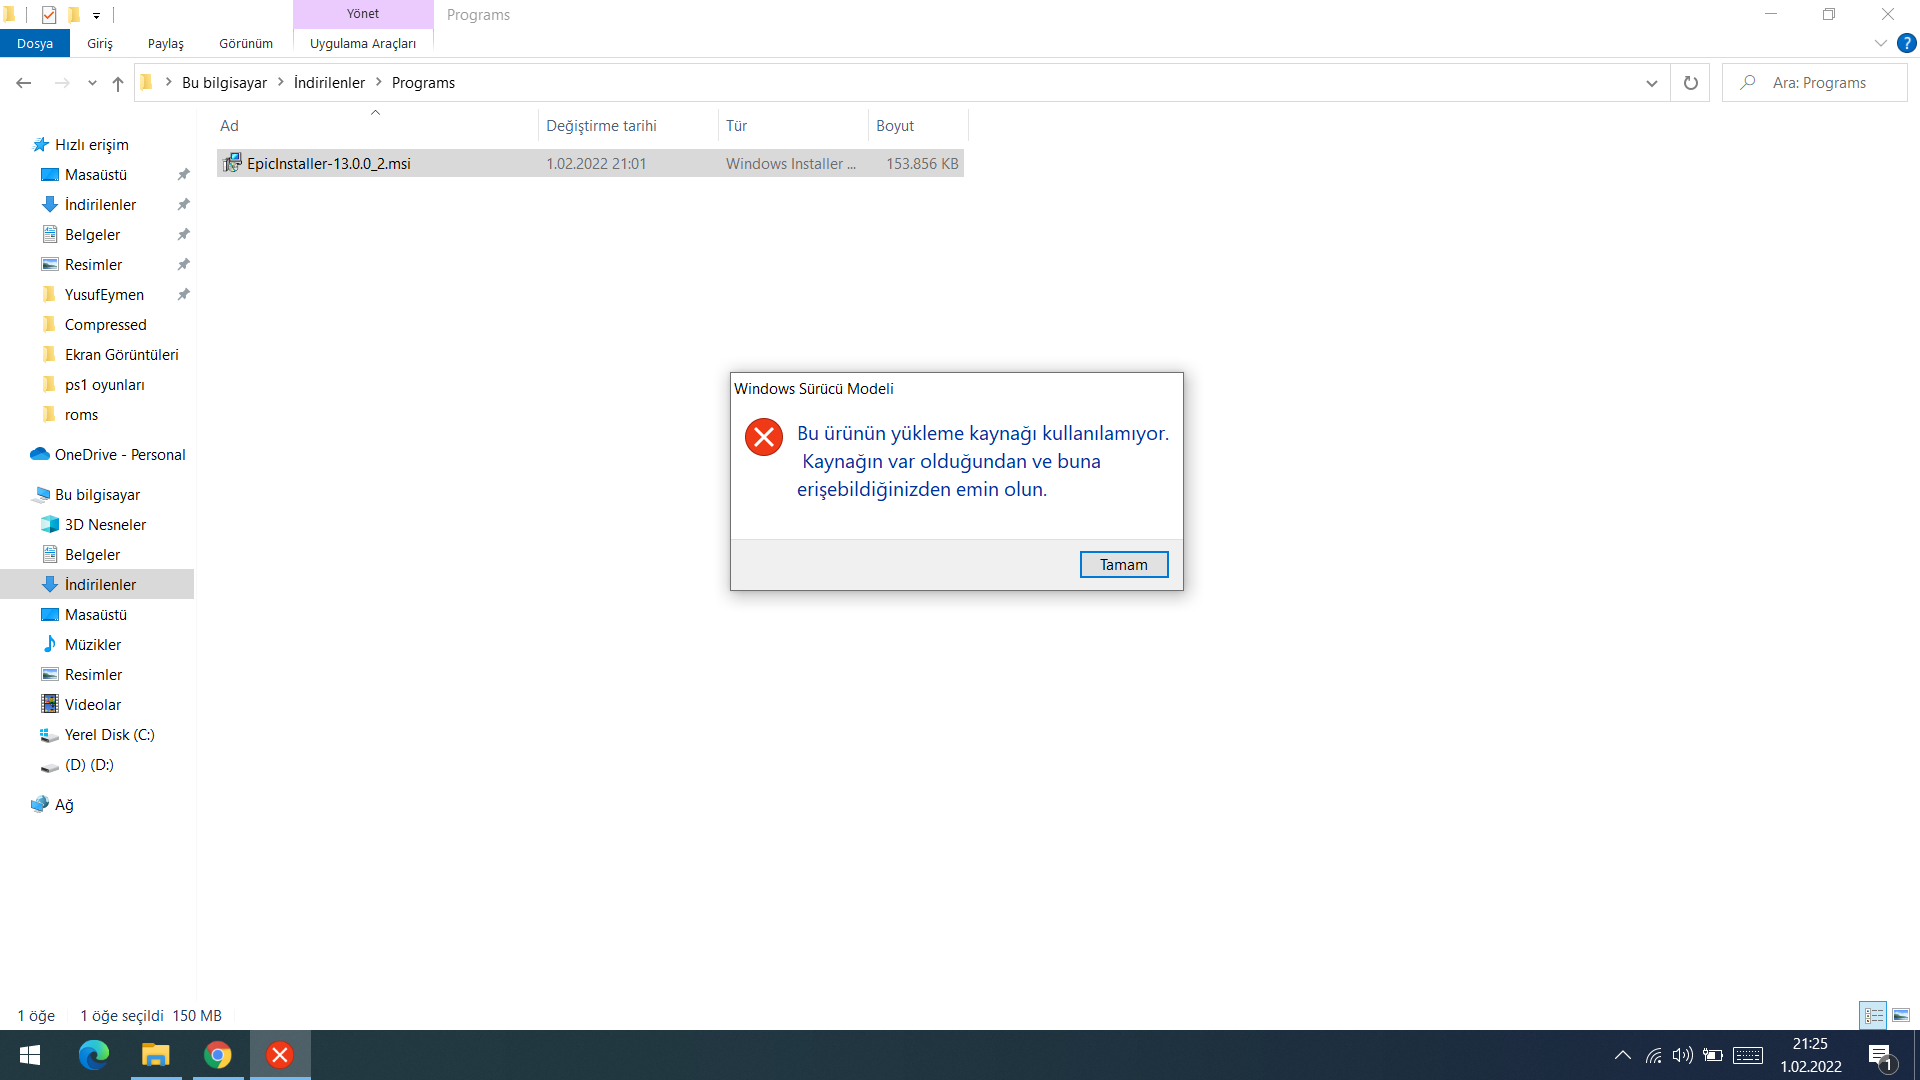Open the taskbar notification center icon
1920x1080 pixels.
pyautogui.click(x=1880, y=1055)
